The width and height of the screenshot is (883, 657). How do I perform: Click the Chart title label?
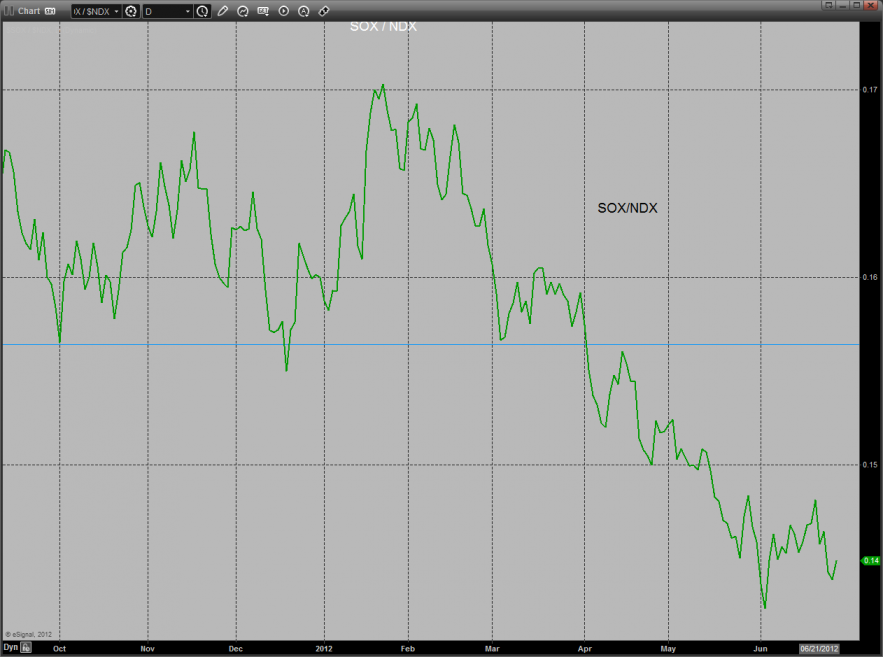click(x=29, y=11)
